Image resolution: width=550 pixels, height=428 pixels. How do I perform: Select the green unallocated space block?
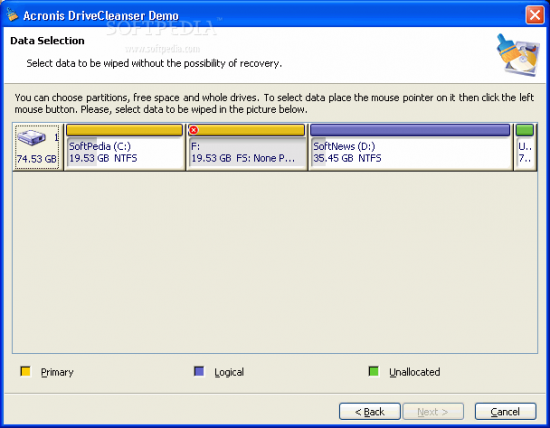(x=525, y=147)
